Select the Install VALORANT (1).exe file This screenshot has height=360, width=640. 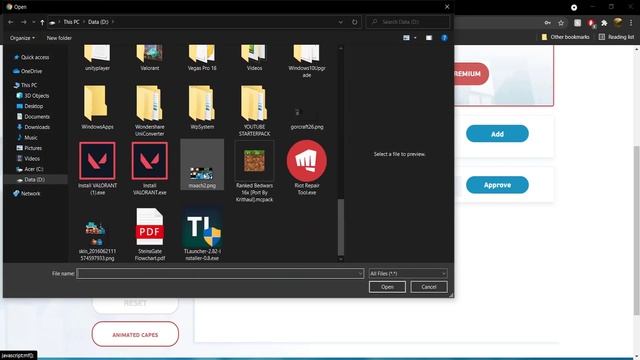(97, 168)
